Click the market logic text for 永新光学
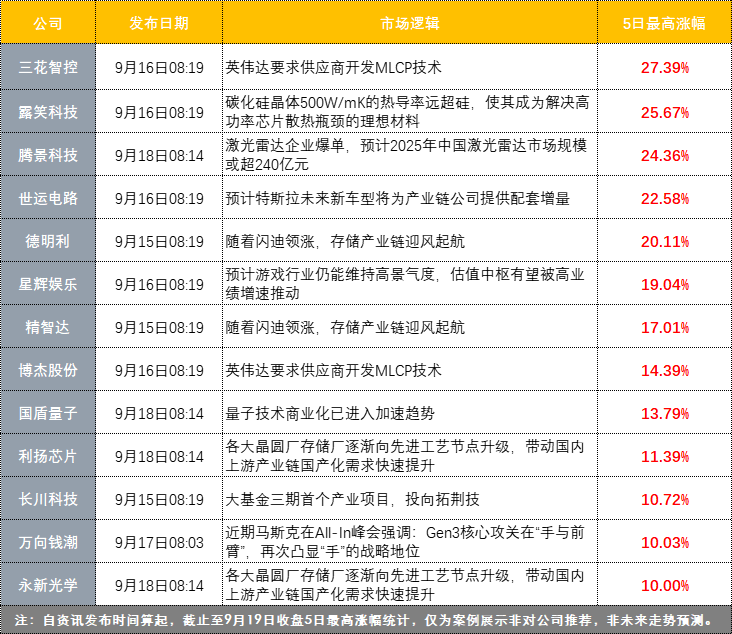 (x=405, y=585)
